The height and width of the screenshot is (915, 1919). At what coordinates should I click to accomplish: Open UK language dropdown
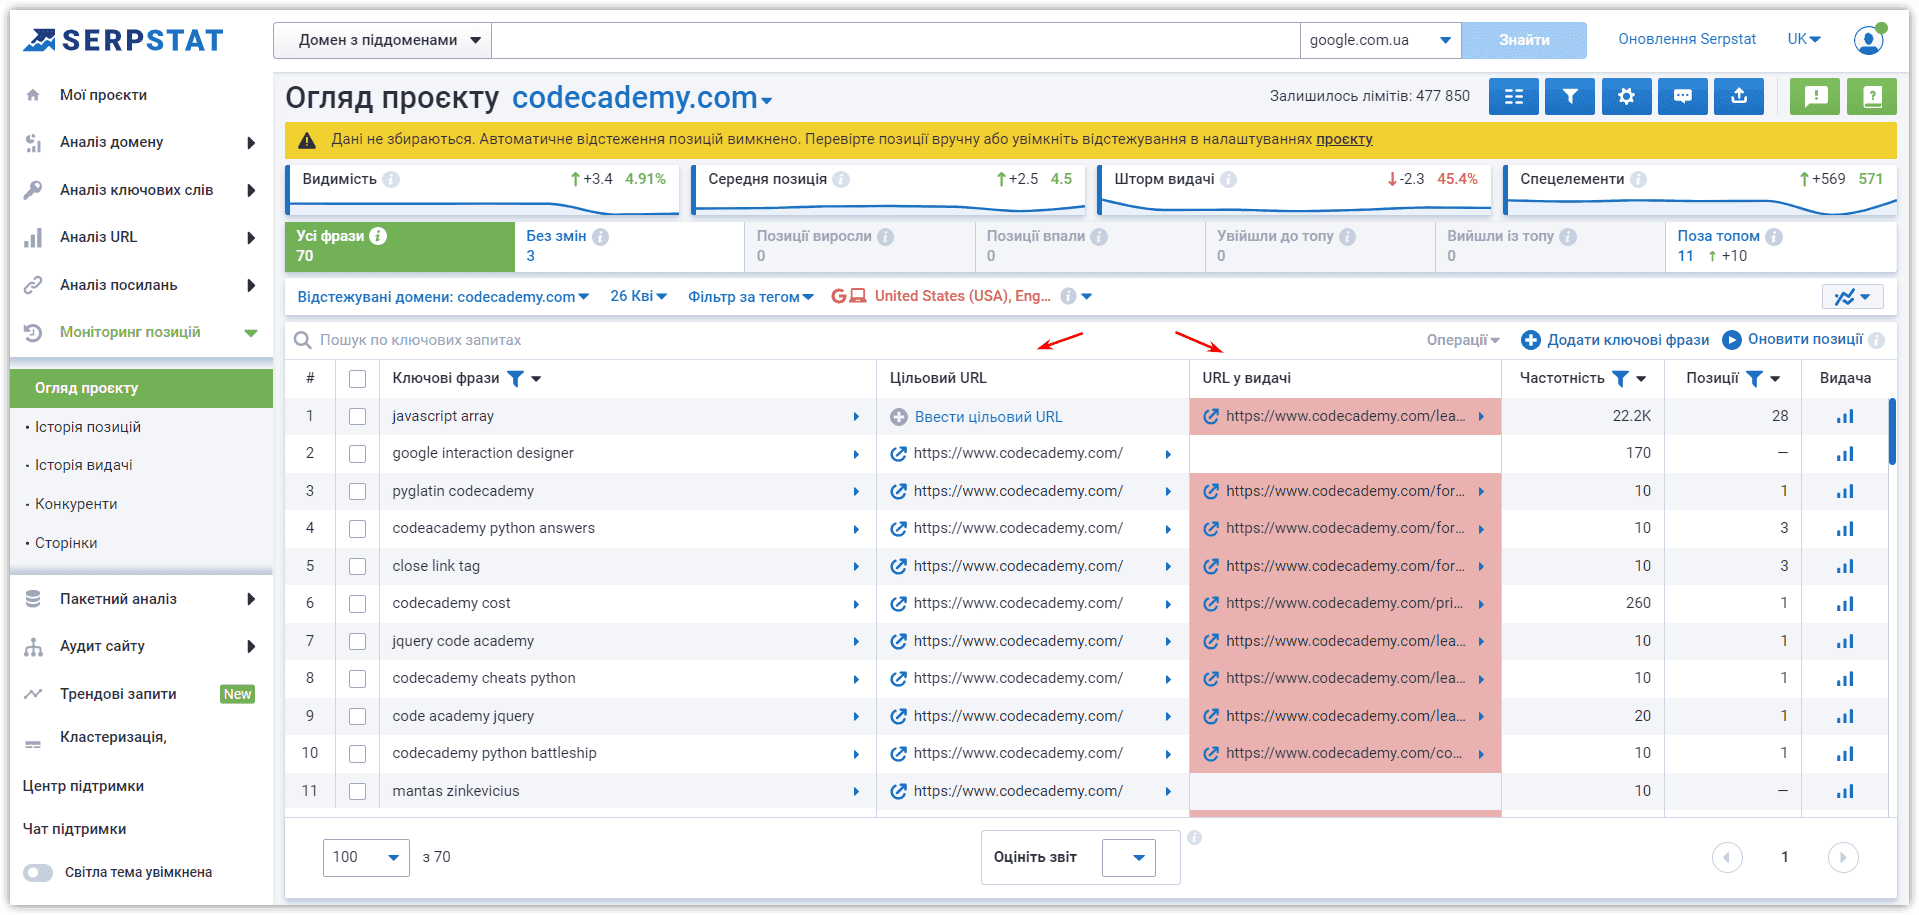click(x=1804, y=39)
